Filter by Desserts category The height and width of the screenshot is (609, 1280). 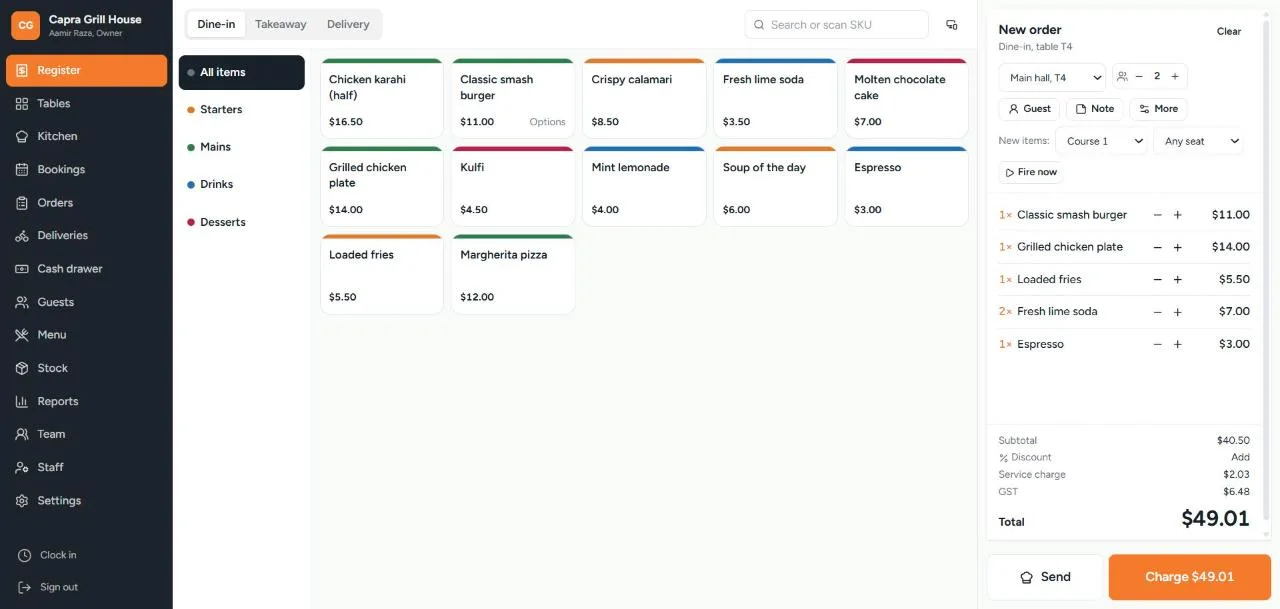click(242, 222)
